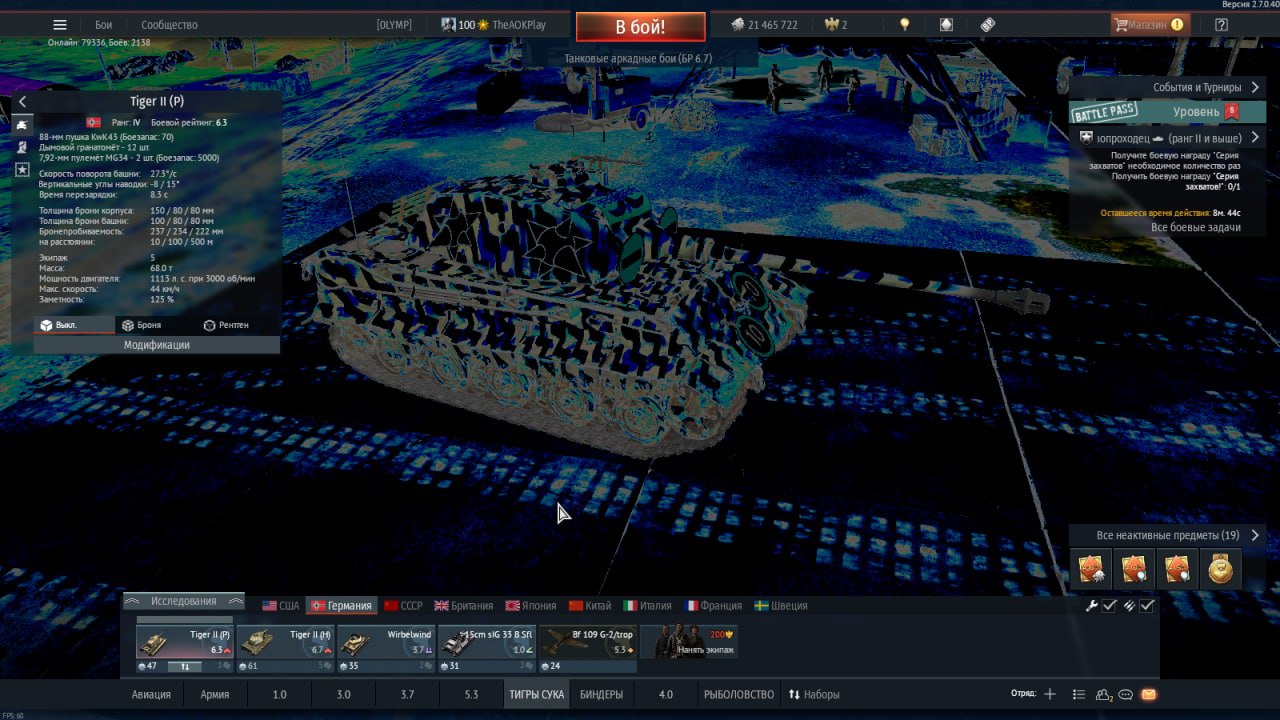The image size is (1280, 720).
Task: Select the СССР nation tab
Action: (x=404, y=606)
